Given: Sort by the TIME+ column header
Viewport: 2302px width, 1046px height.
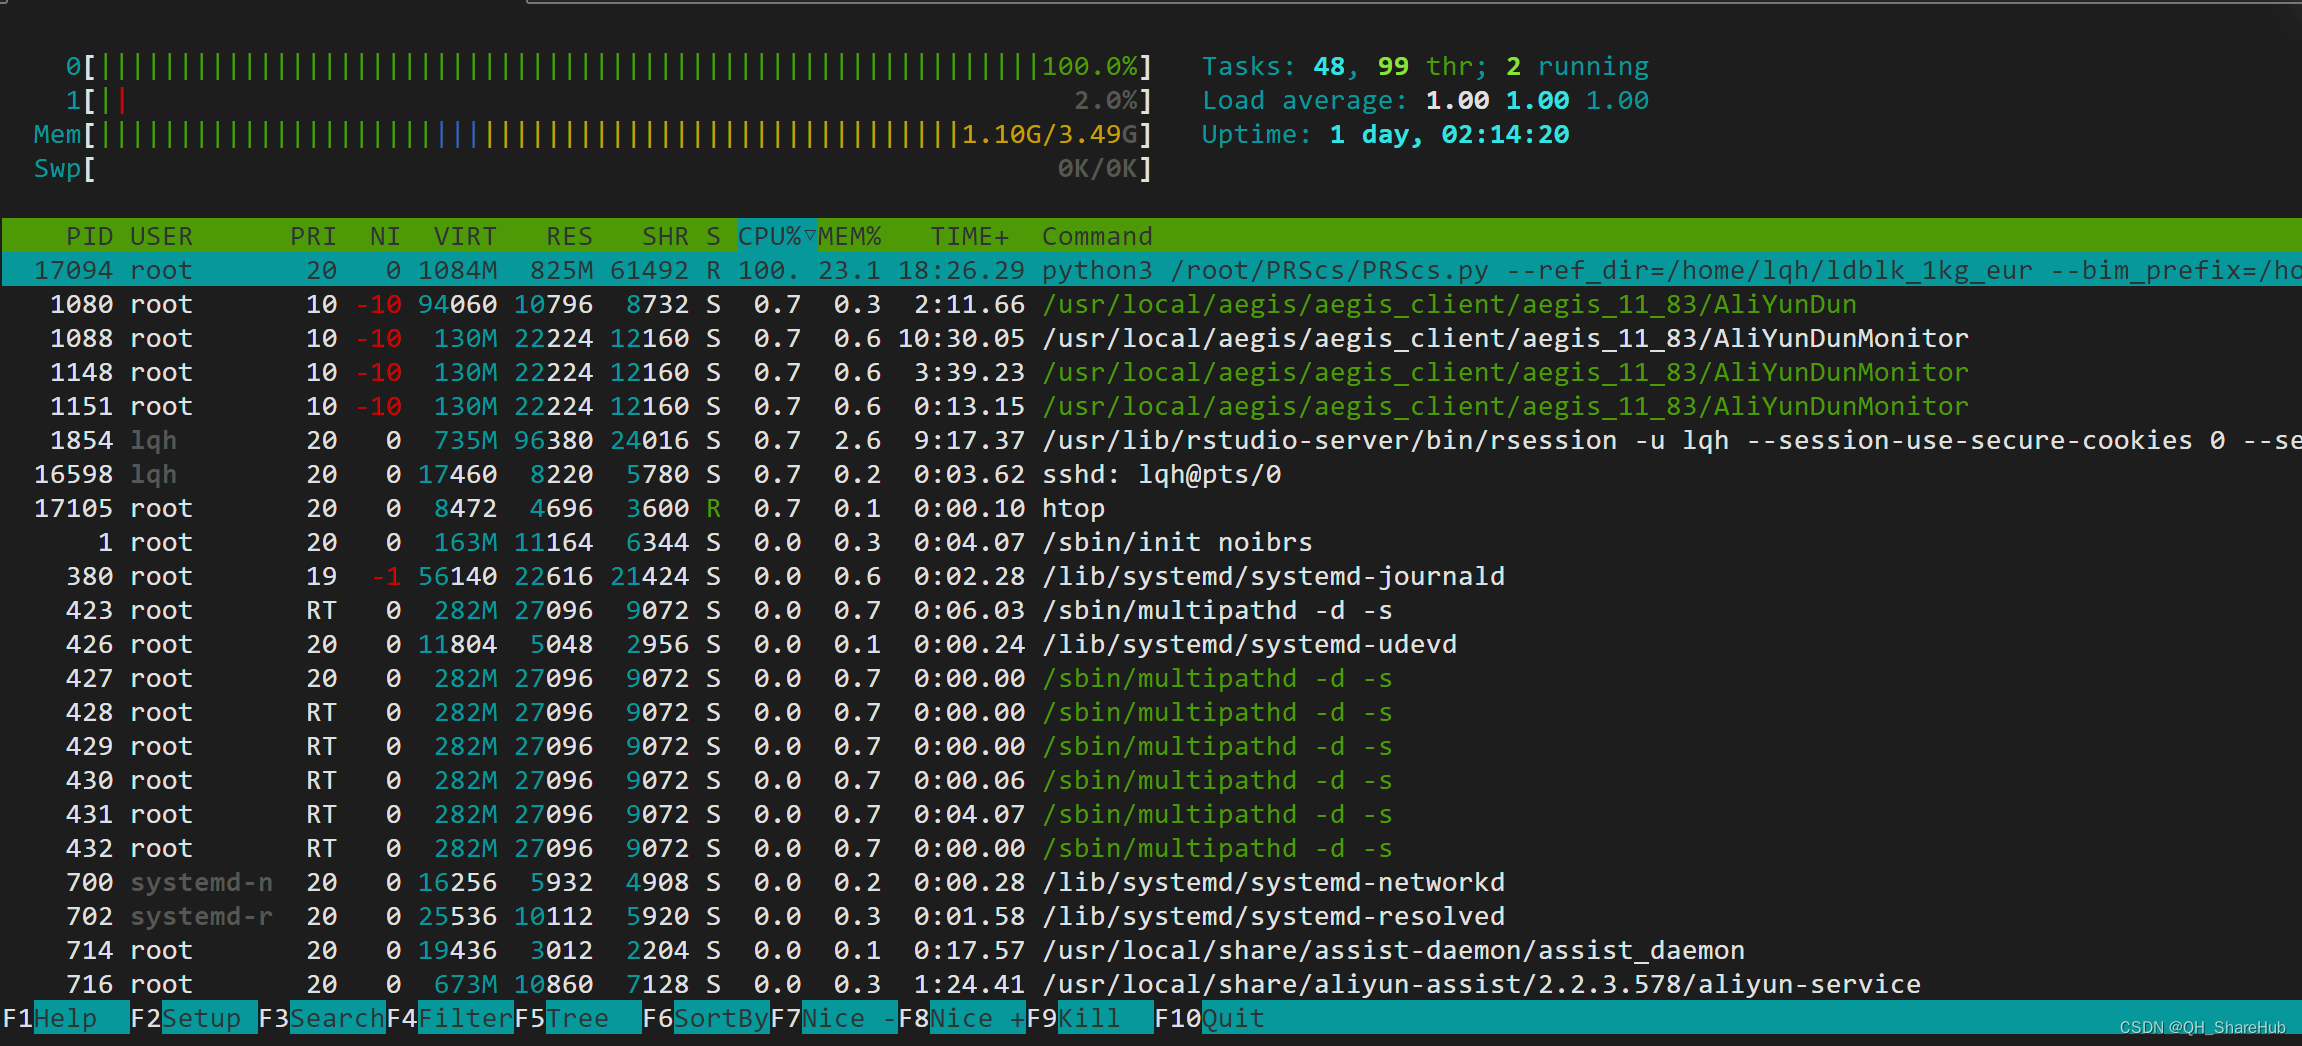Looking at the screenshot, I should point(968,236).
